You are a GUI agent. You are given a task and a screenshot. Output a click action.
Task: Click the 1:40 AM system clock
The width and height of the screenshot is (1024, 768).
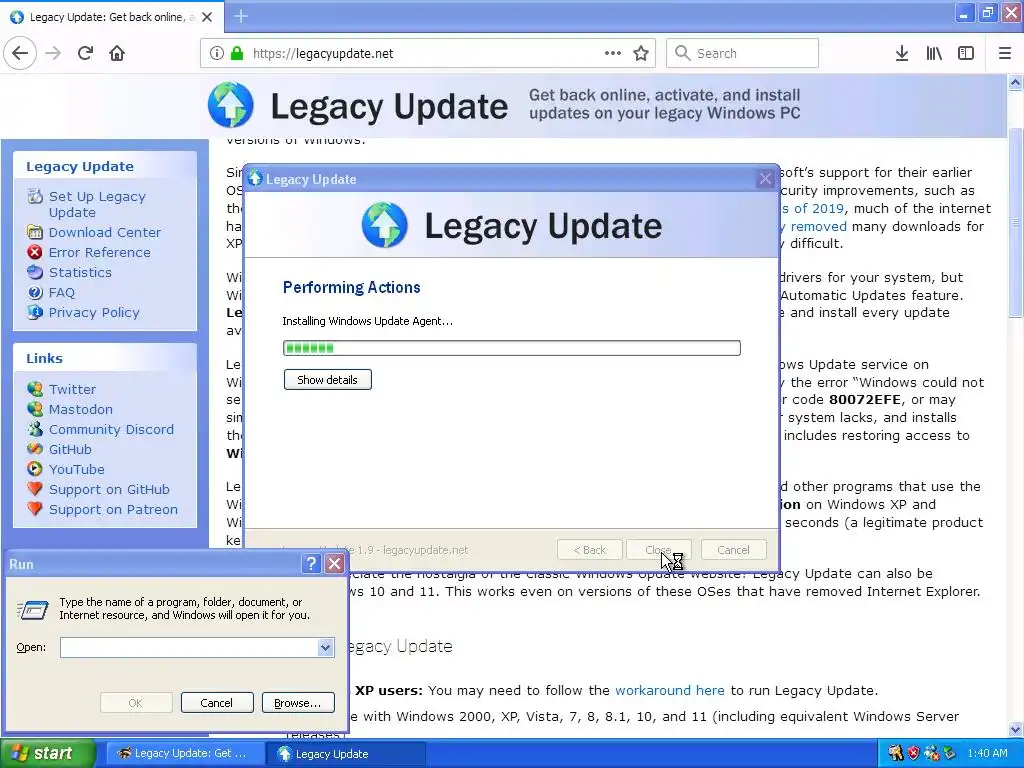pos(987,754)
